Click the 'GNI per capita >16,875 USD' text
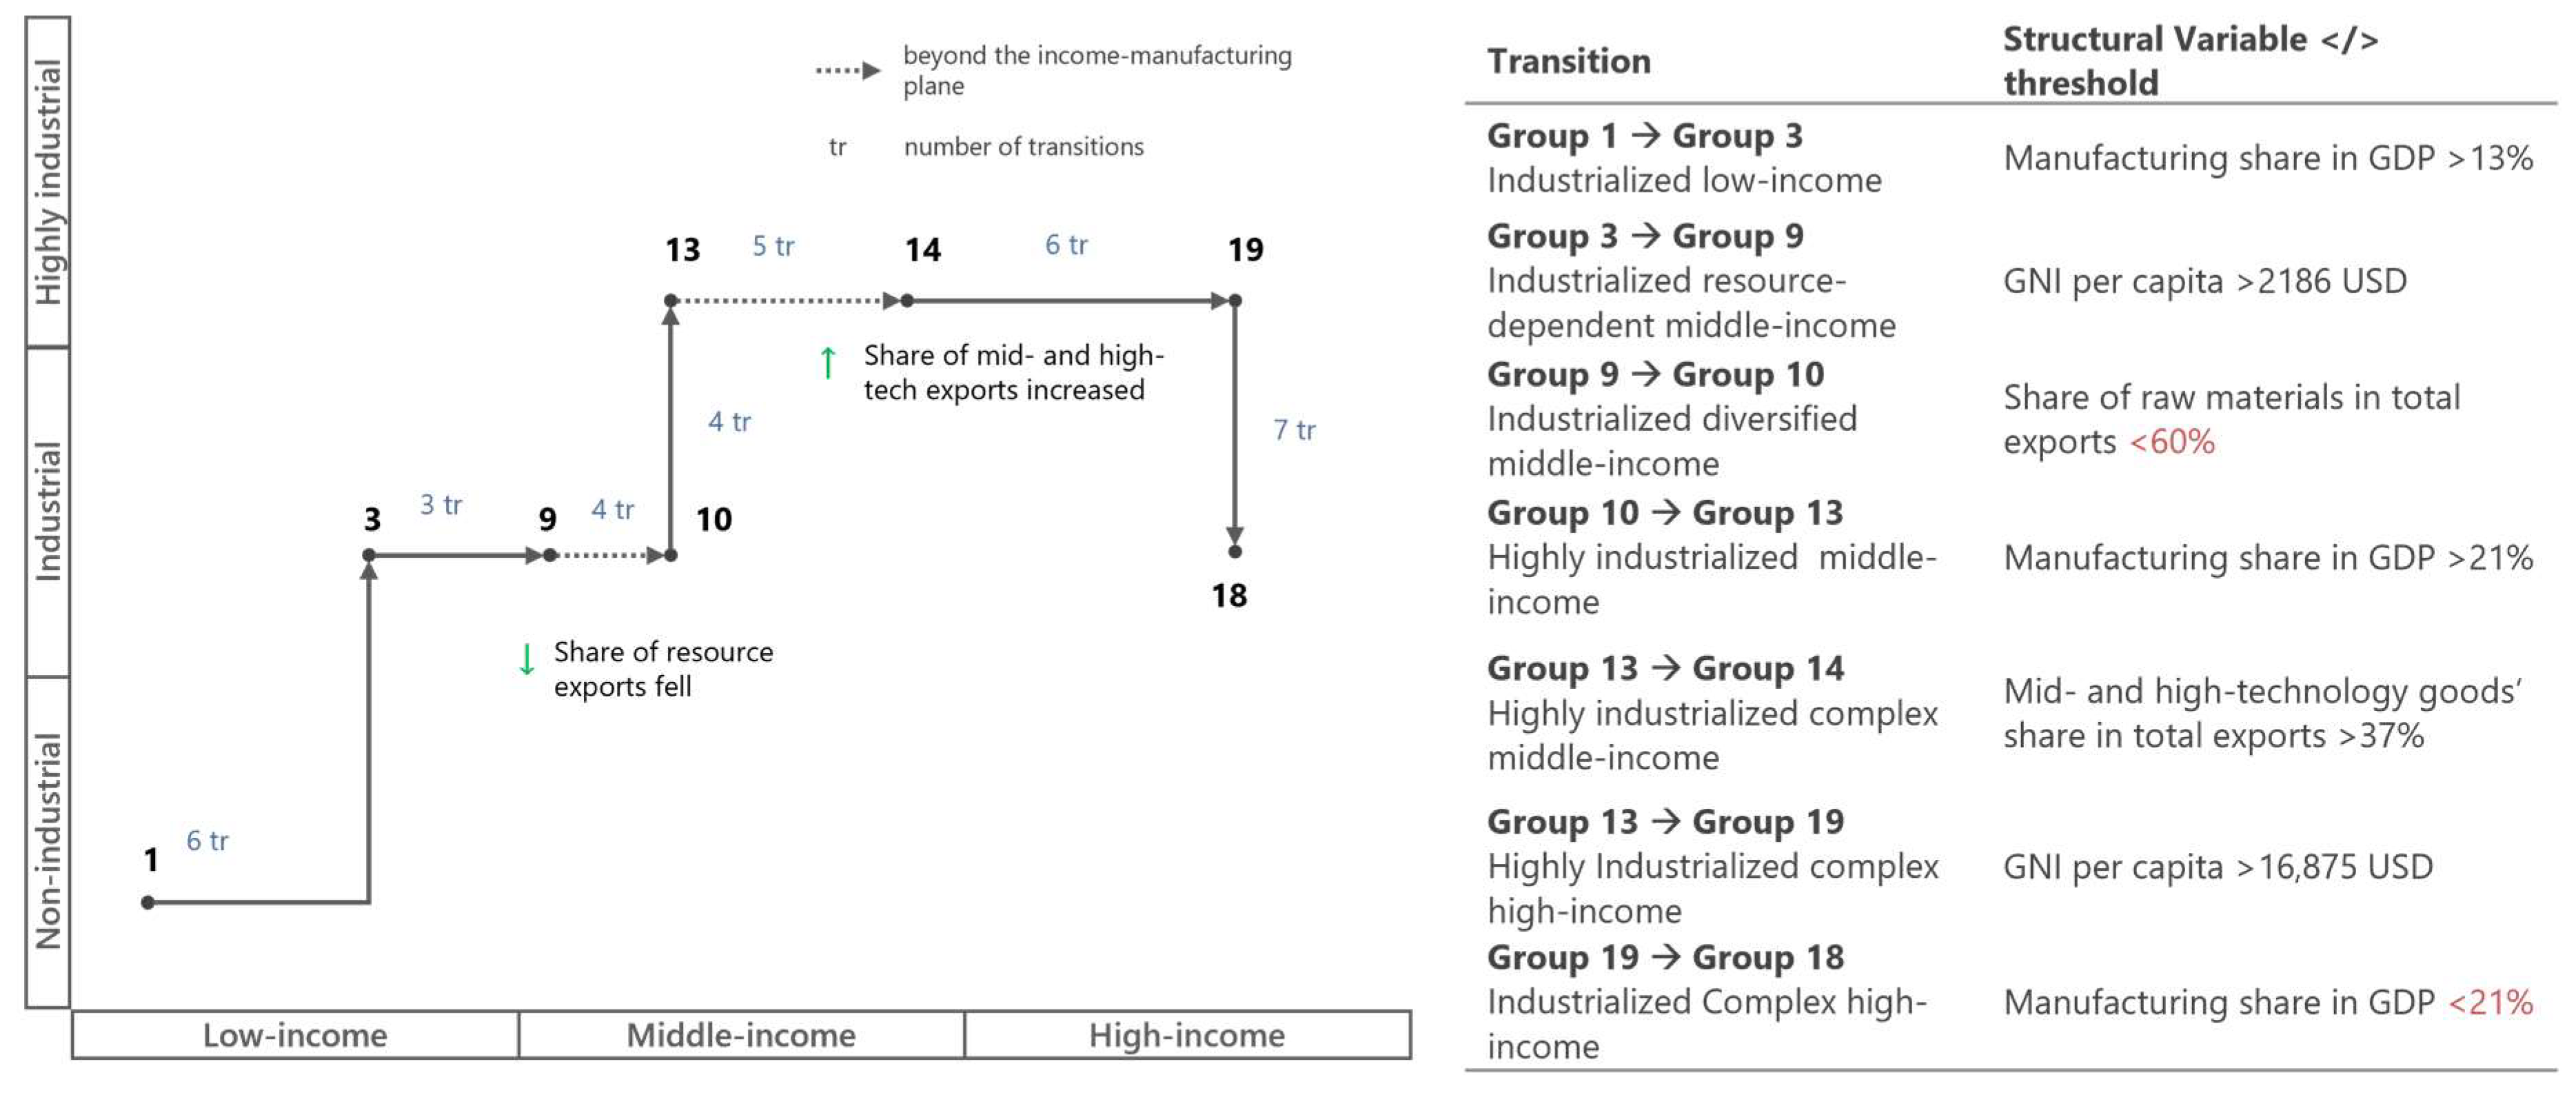The width and height of the screenshot is (2576, 1095). 2217,867
